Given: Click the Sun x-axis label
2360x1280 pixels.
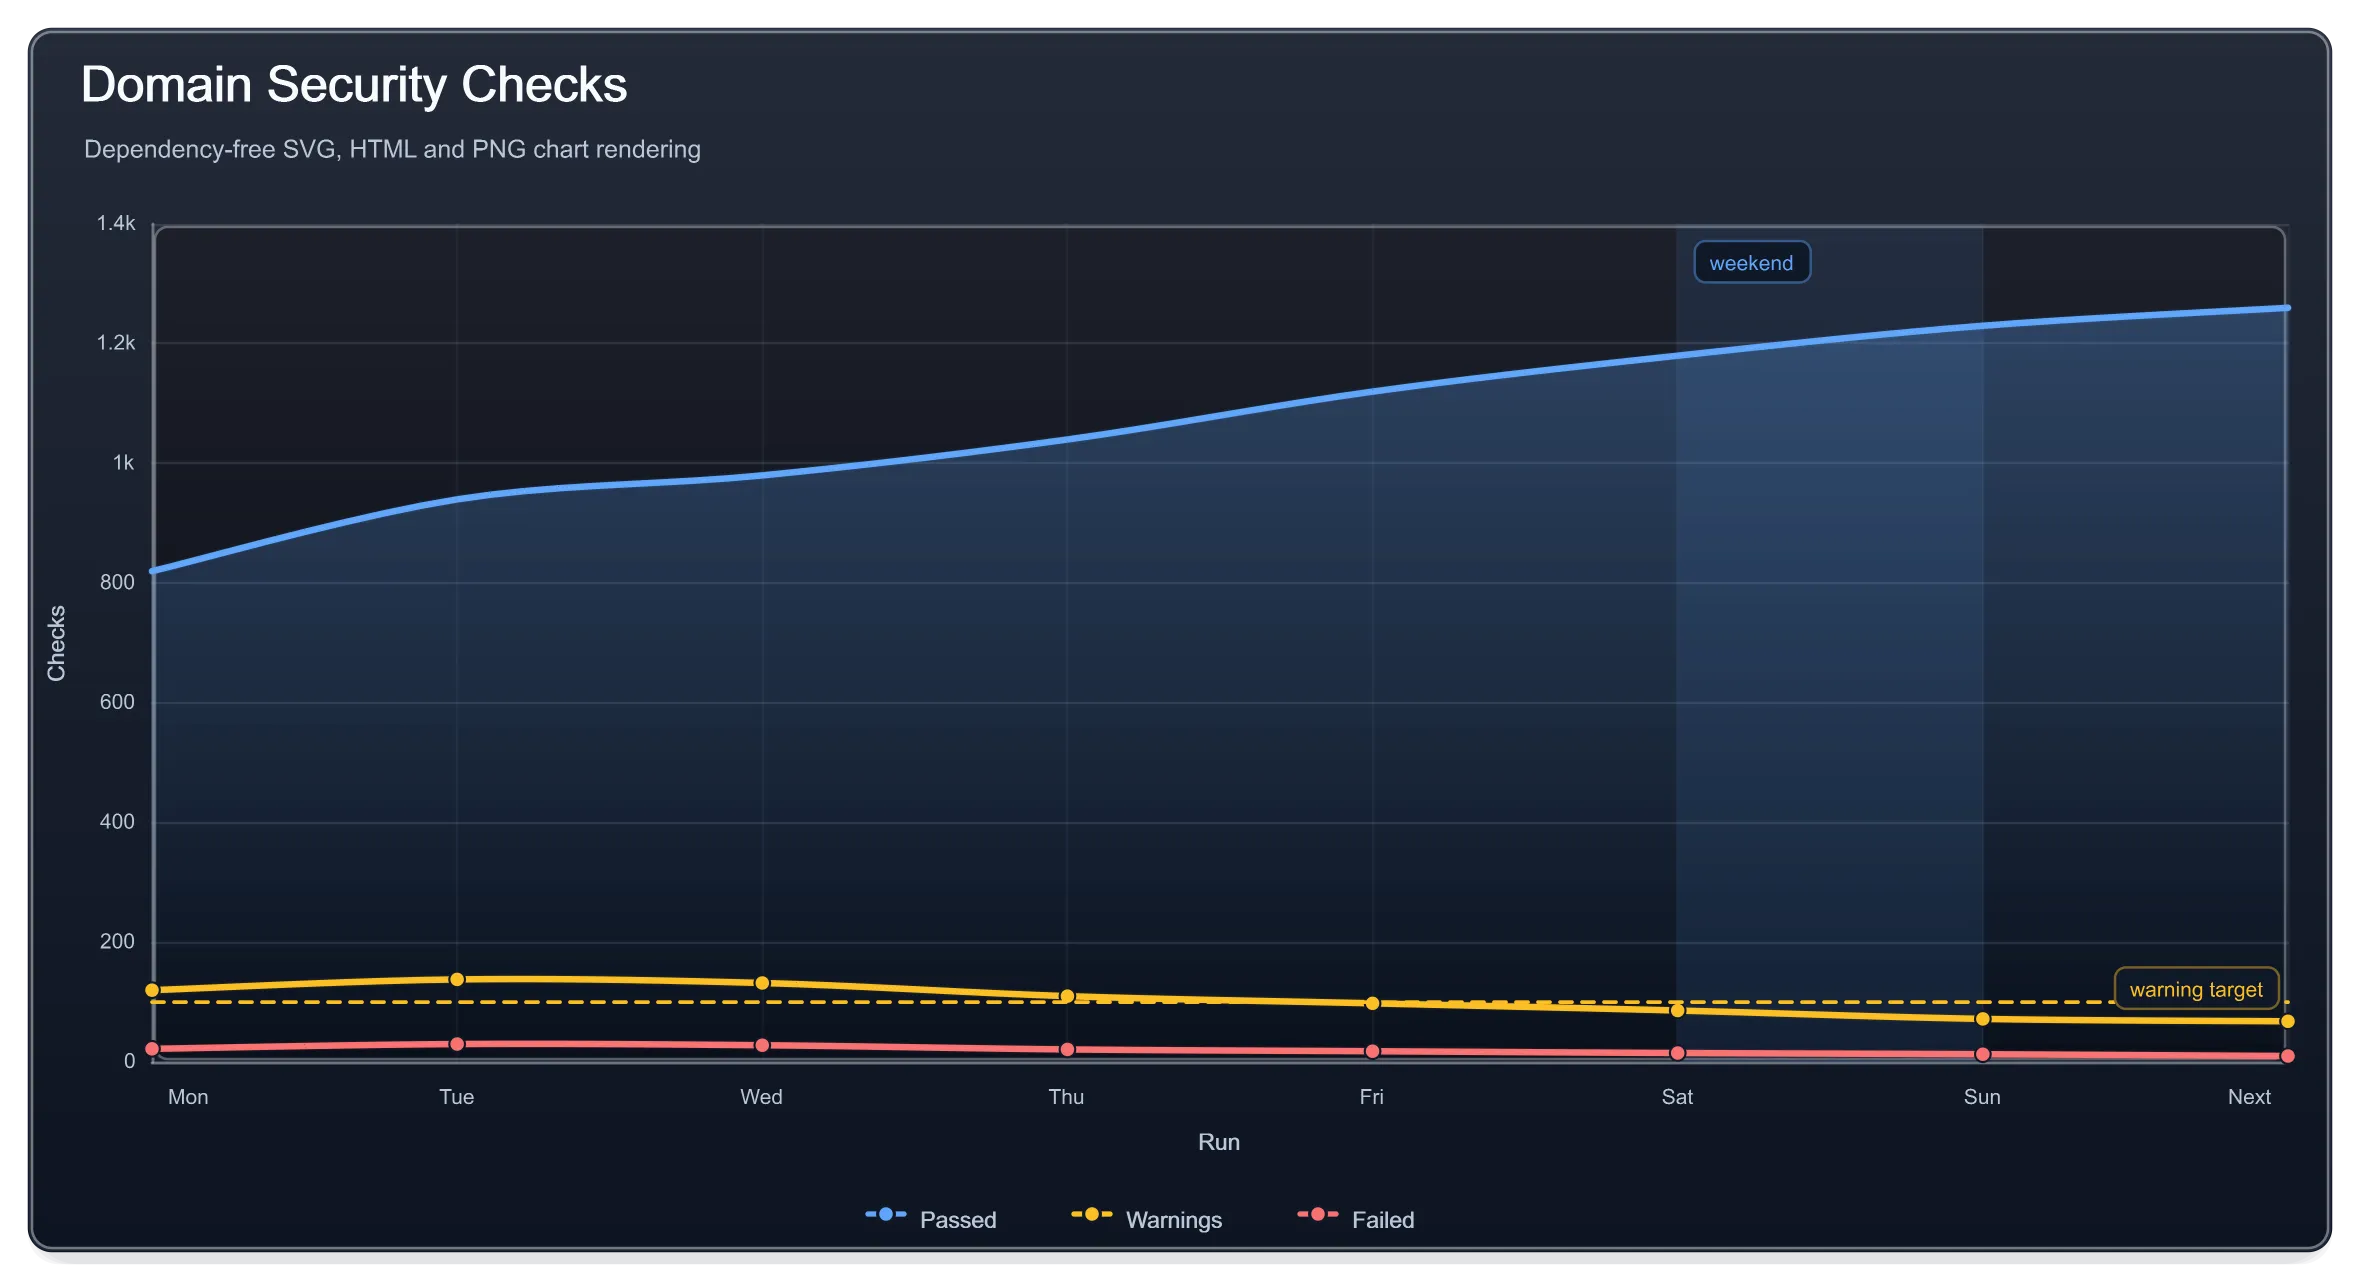Looking at the screenshot, I should click(1982, 1096).
